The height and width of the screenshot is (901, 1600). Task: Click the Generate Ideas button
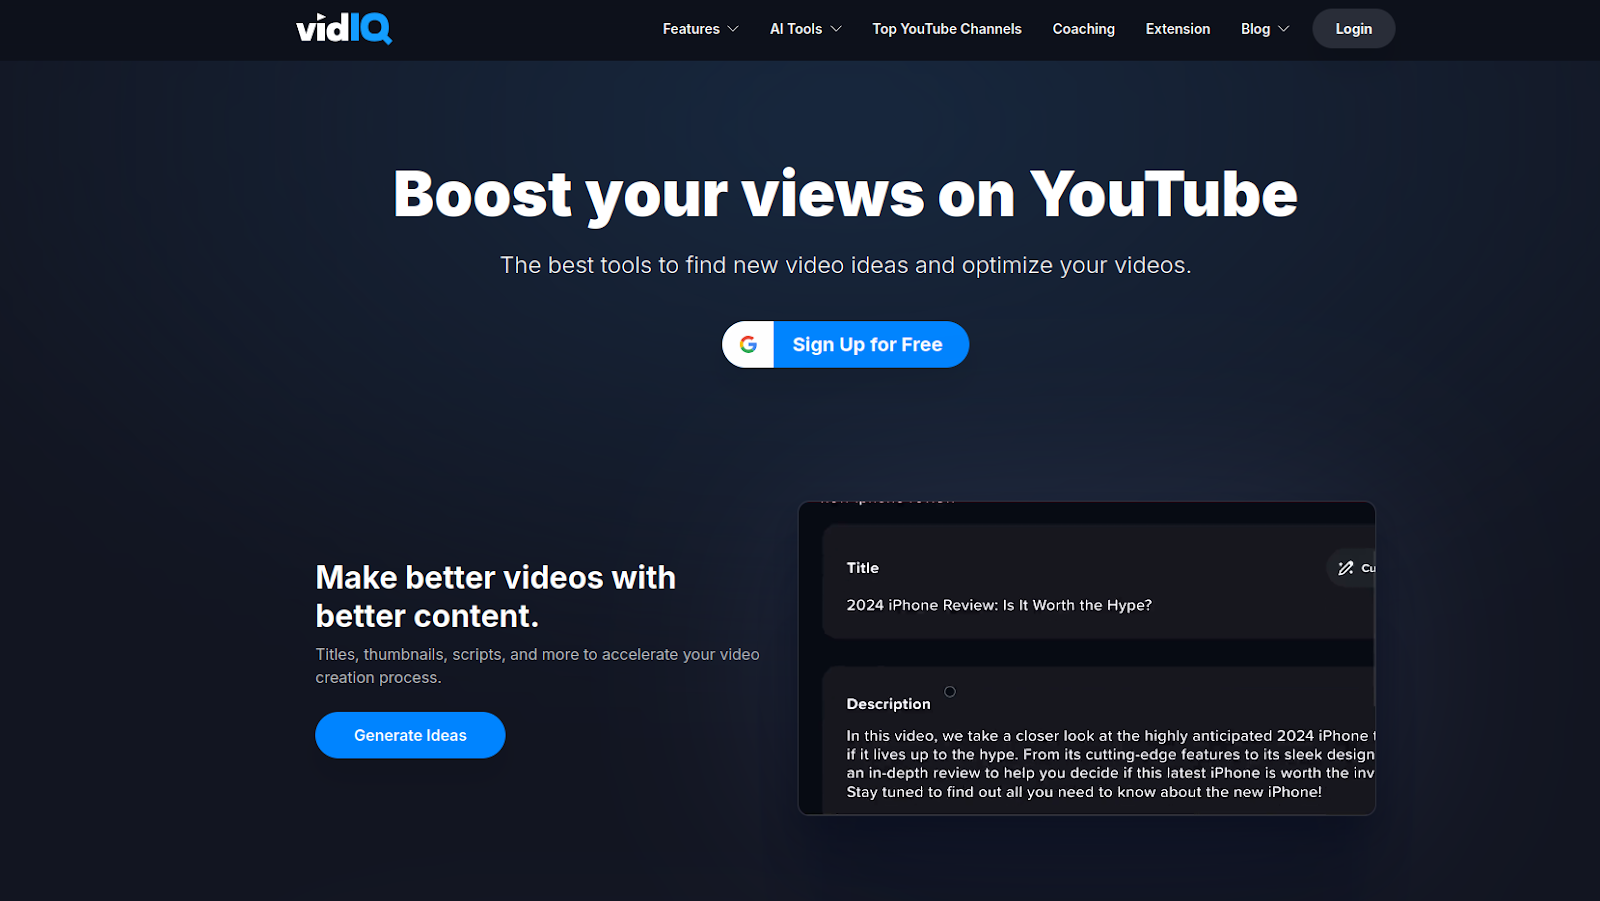[410, 735]
